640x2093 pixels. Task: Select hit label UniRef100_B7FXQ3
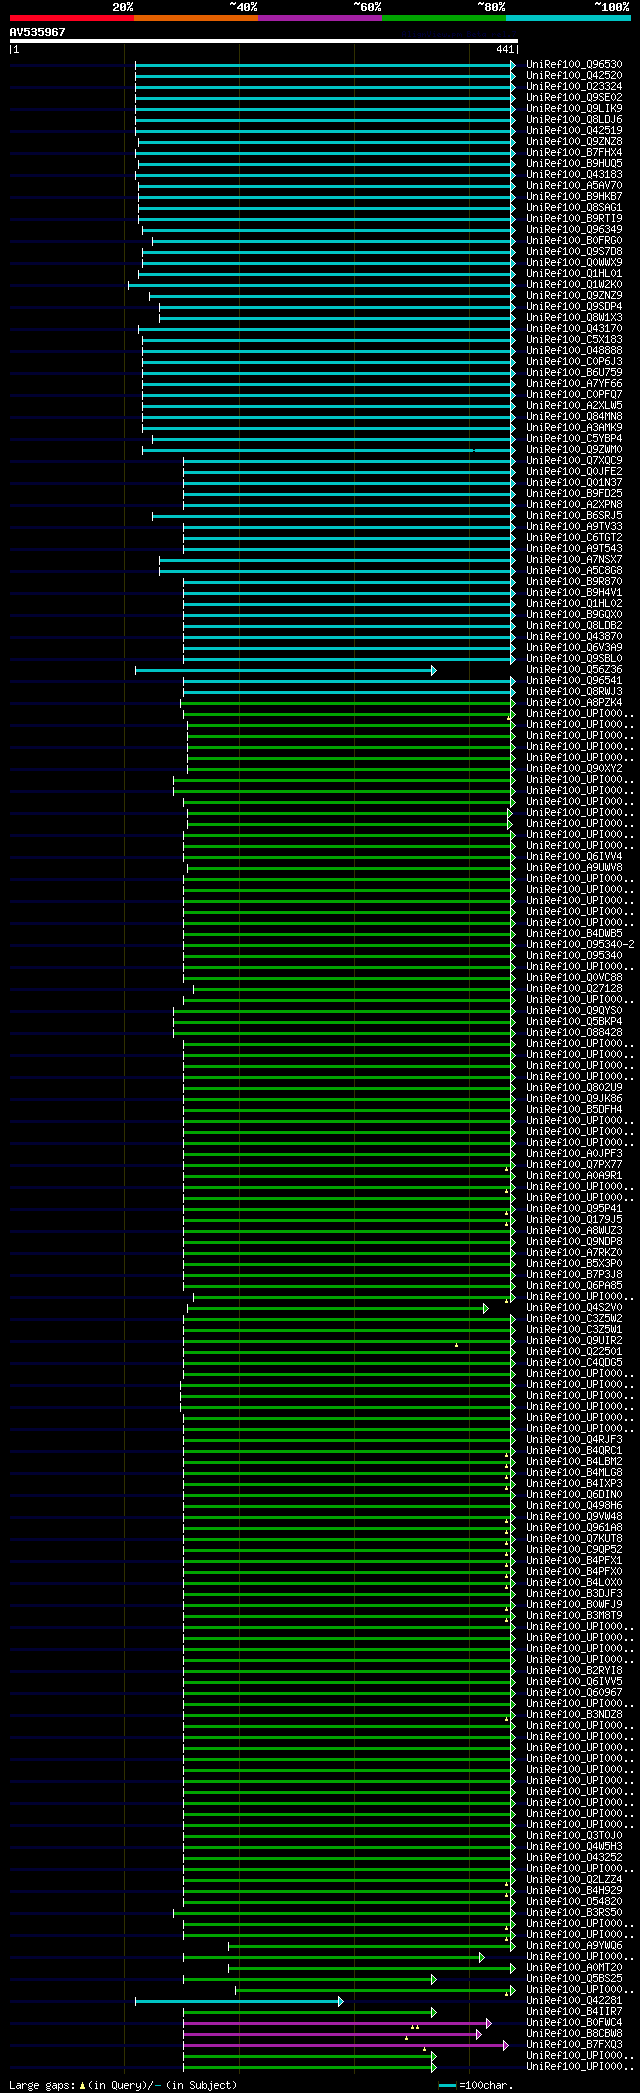tap(574, 2045)
